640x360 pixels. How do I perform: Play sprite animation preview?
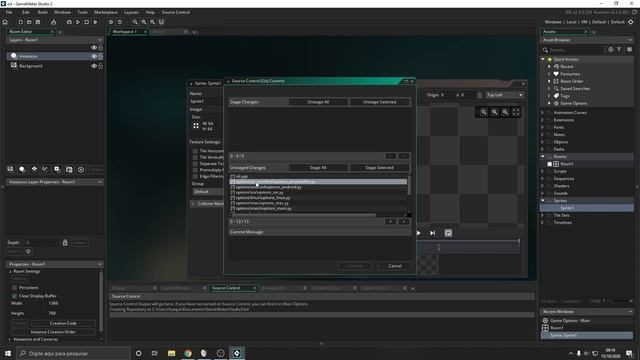(x=418, y=233)
